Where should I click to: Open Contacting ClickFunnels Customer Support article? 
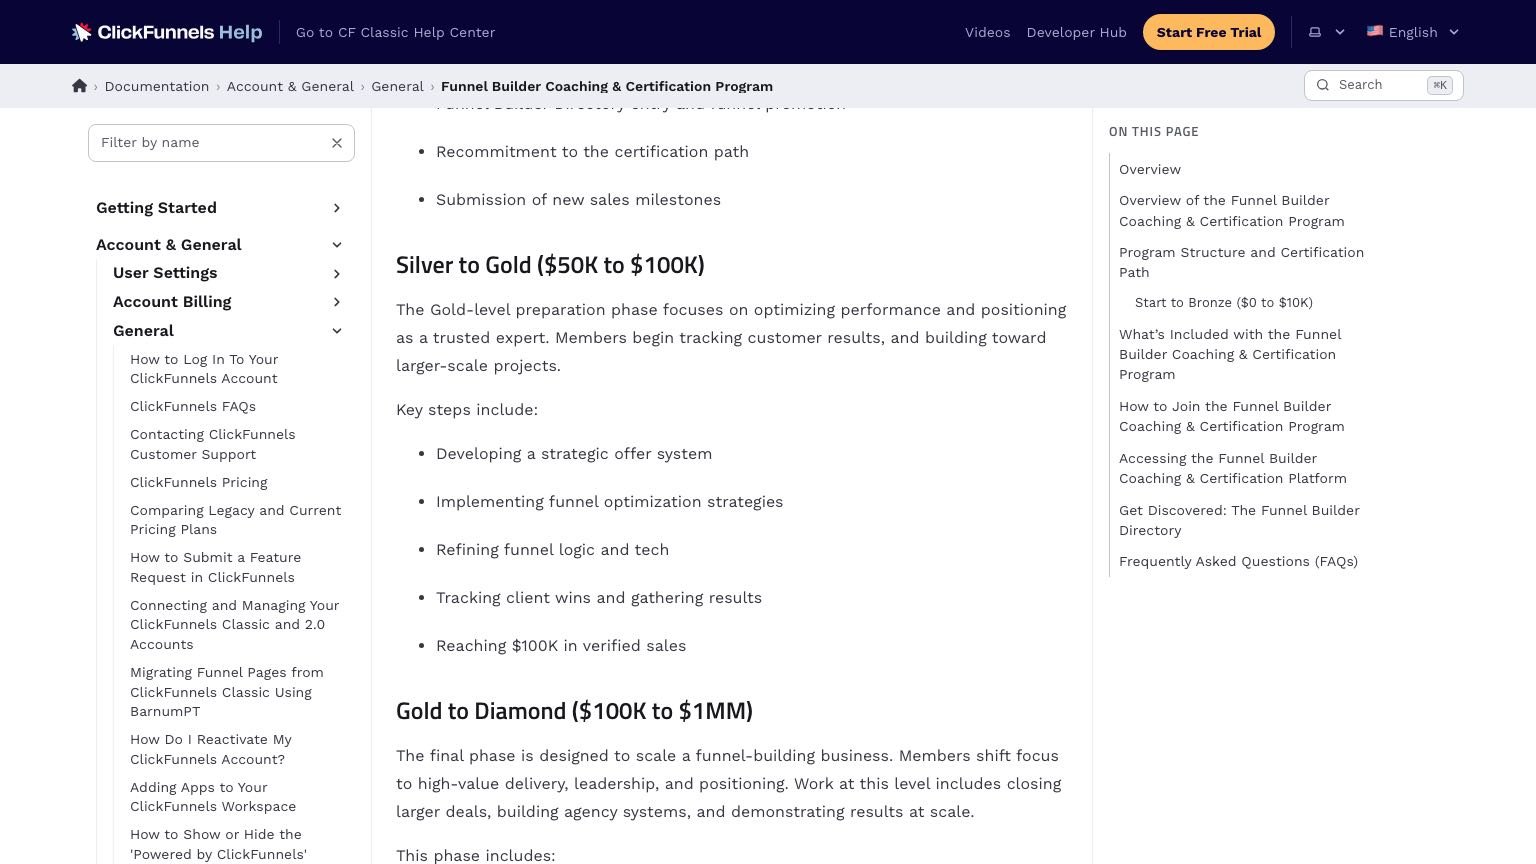pyautogui.click(x=212, y=445)
